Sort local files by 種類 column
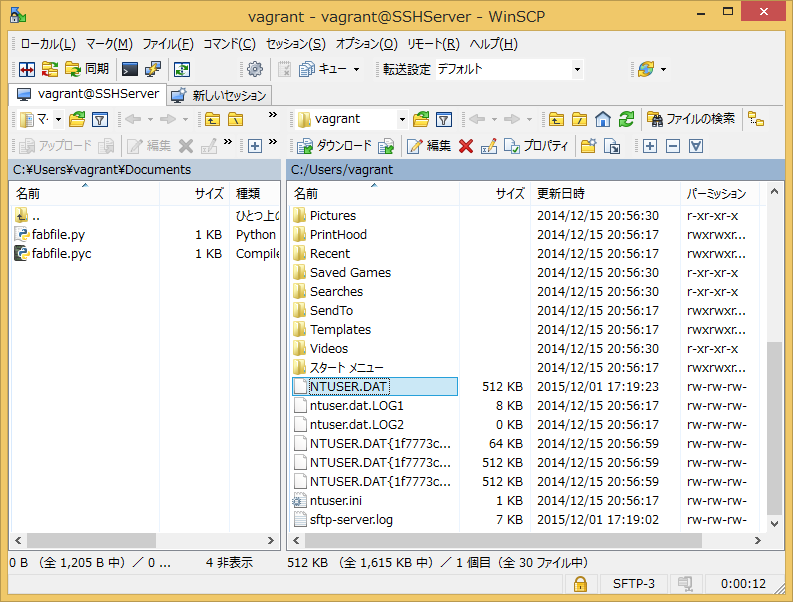Viewport: 793px width, 602px height. 255,193
